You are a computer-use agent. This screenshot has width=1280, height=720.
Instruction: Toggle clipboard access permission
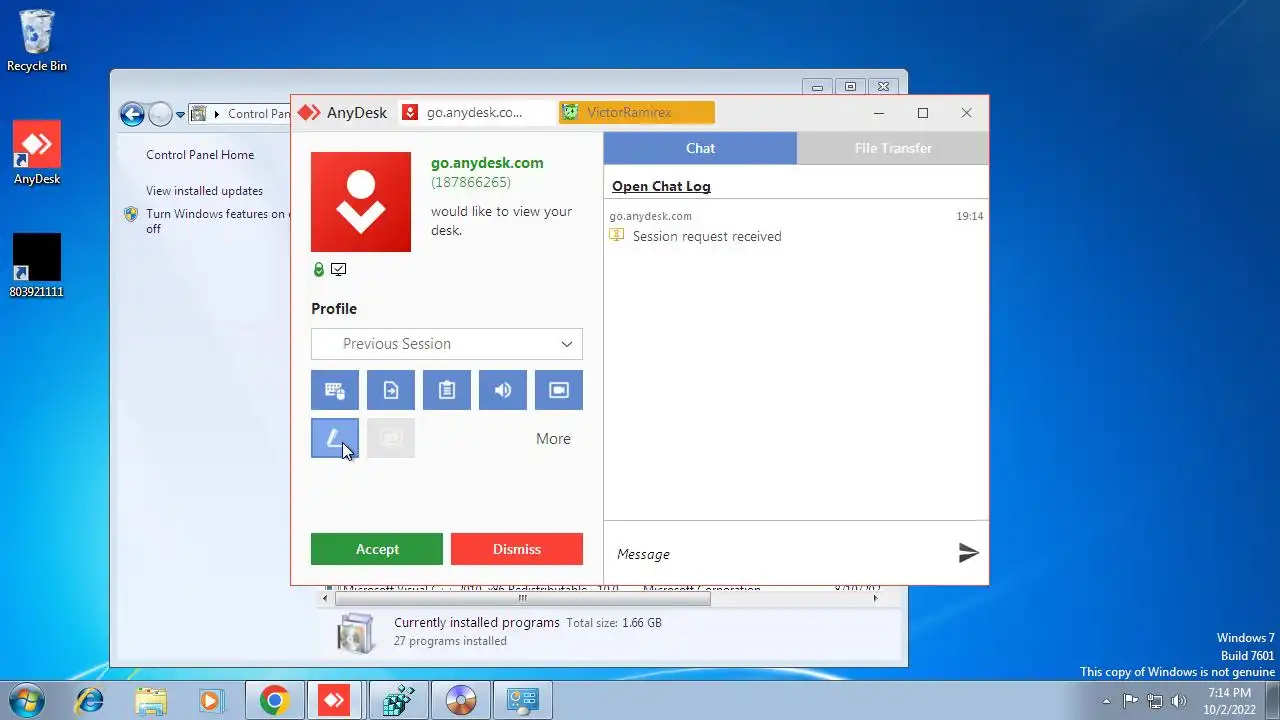pyautogui.click(x=447, y=390)
